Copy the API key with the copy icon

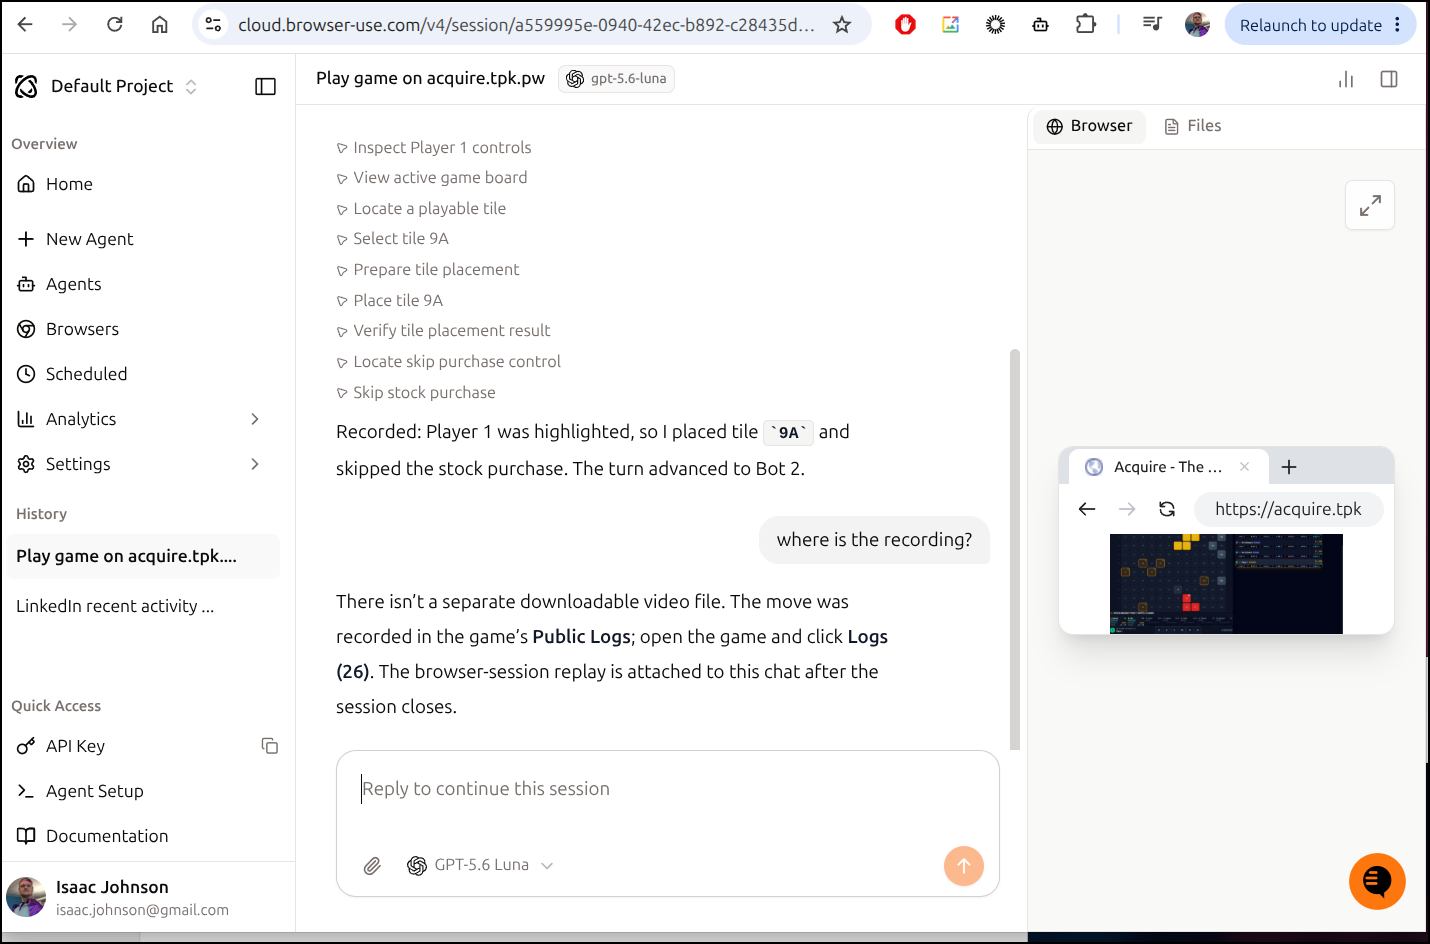[x=269, y=746]
